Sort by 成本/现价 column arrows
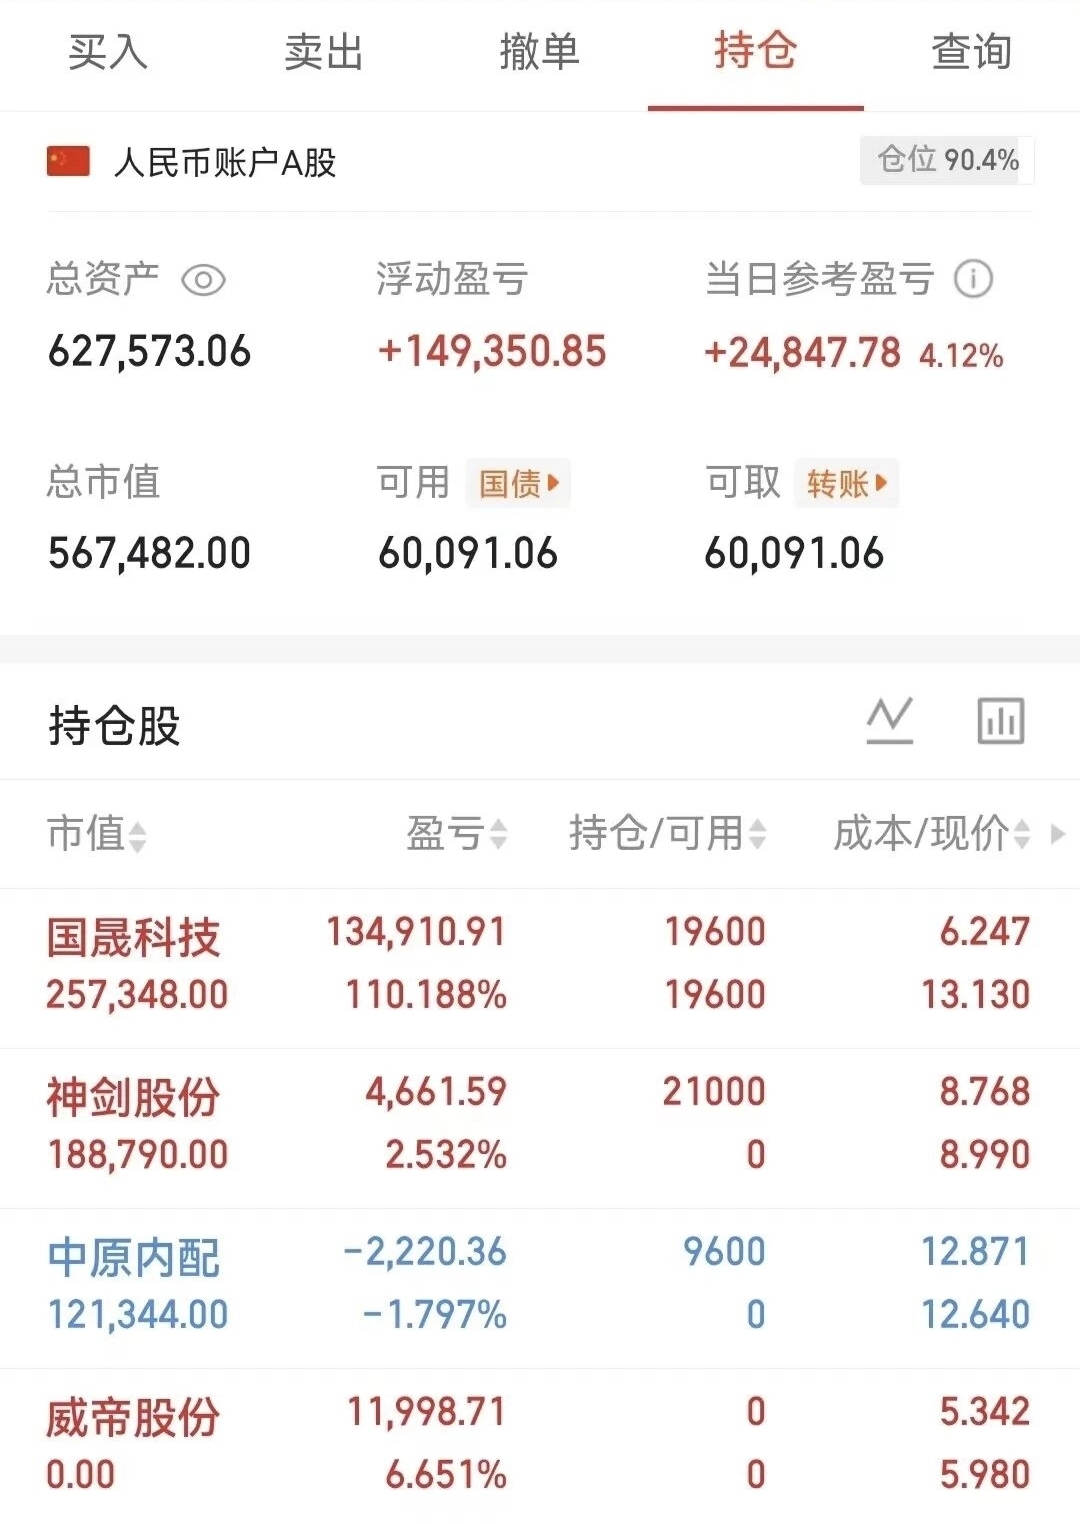 pyautogui.click(x=1022, y=834)
